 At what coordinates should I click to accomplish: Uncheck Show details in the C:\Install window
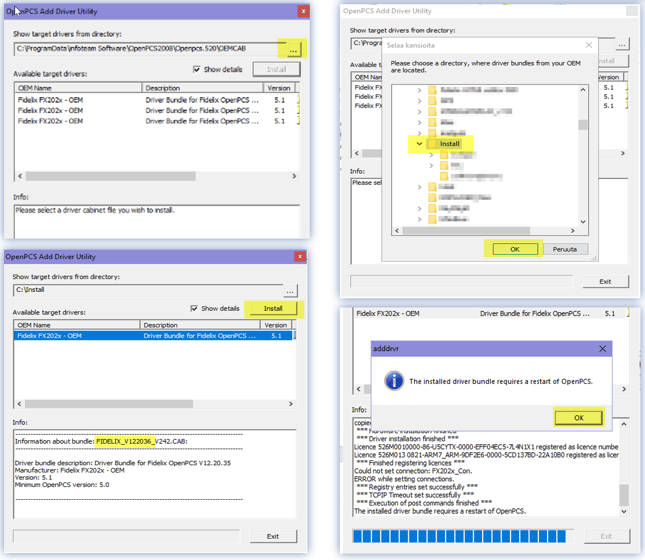point(194,308)
